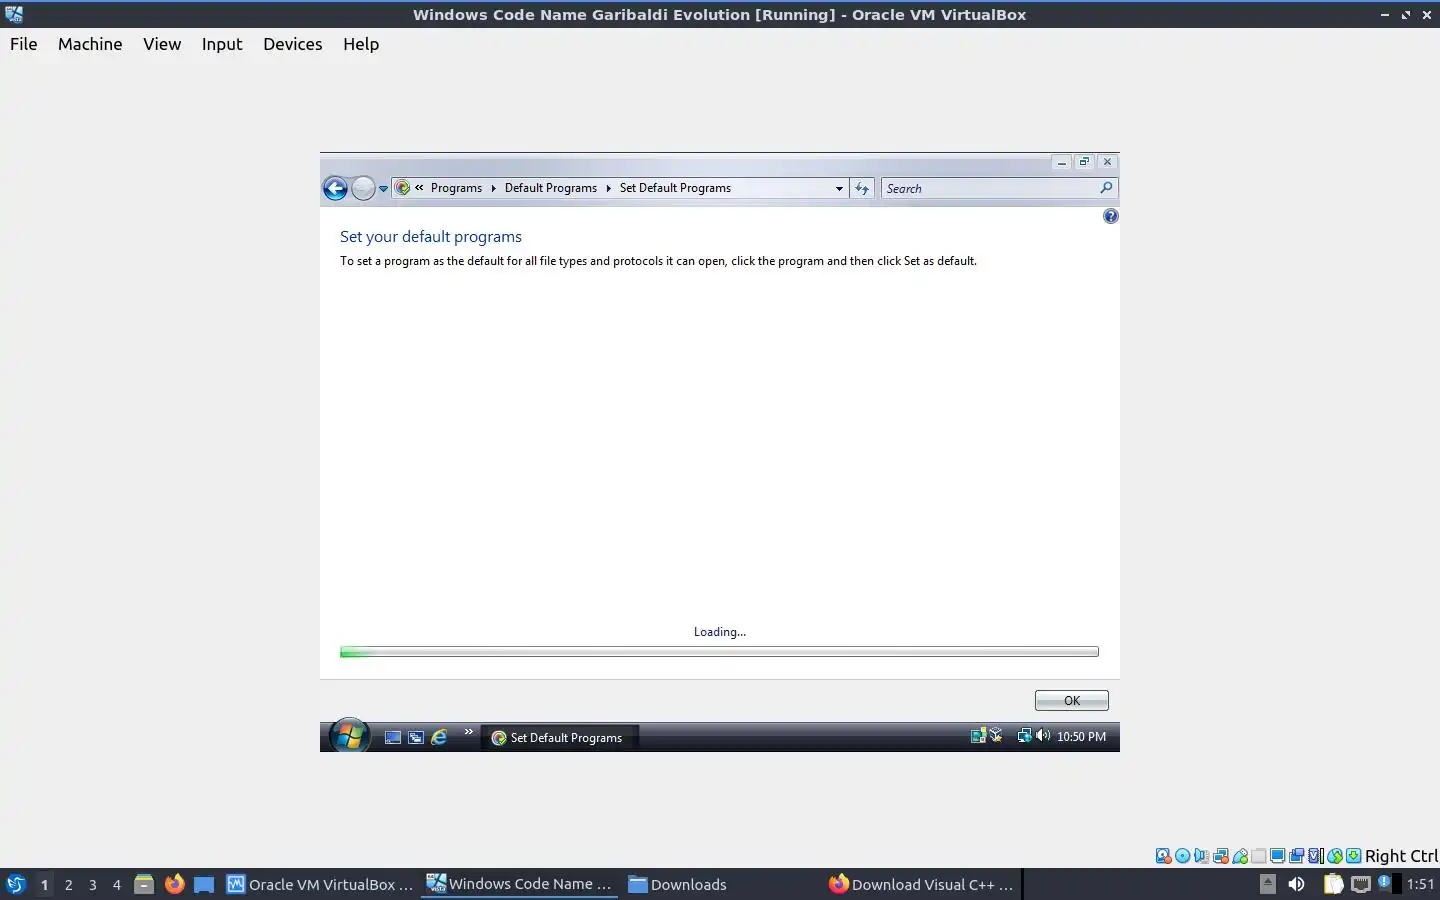This screenshot has height=900, width=1440.
Task: Click VirtualBox shared folders indicator
Action: [1259, 856]
